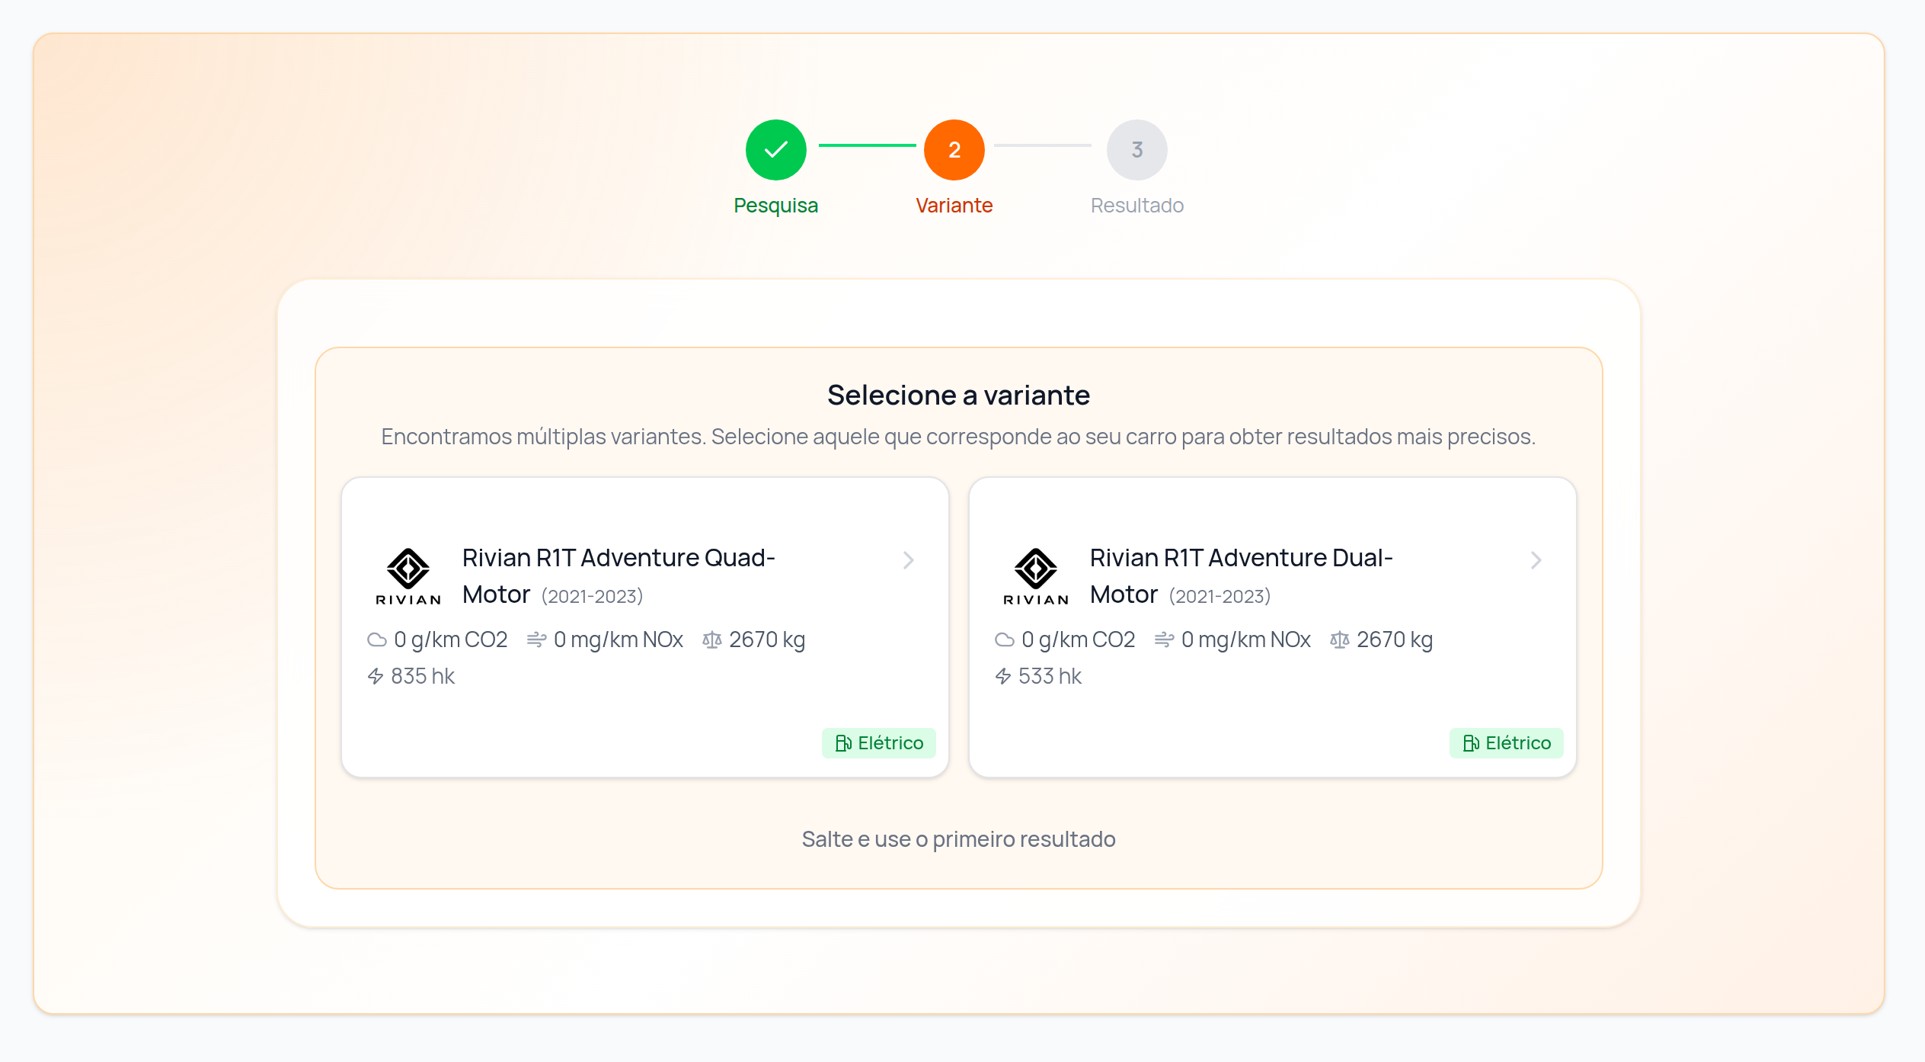Click the 533 hk power value
This screenshot has height=1062, width=1925.
pos(1050,677)
